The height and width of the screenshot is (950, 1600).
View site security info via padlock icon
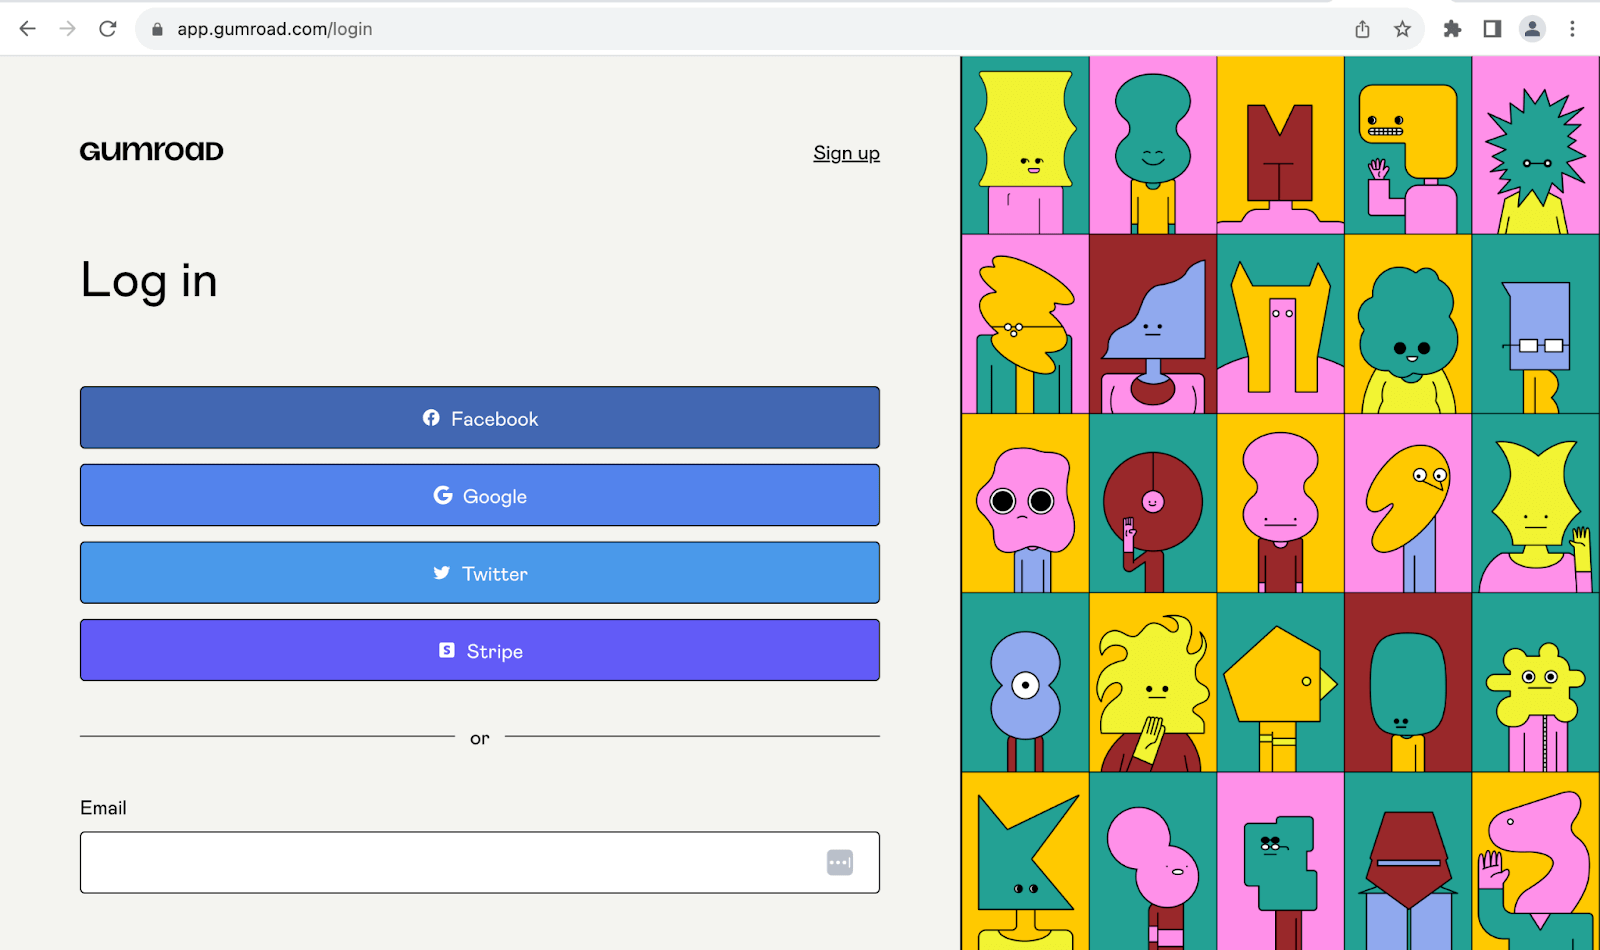pos(157,29)
